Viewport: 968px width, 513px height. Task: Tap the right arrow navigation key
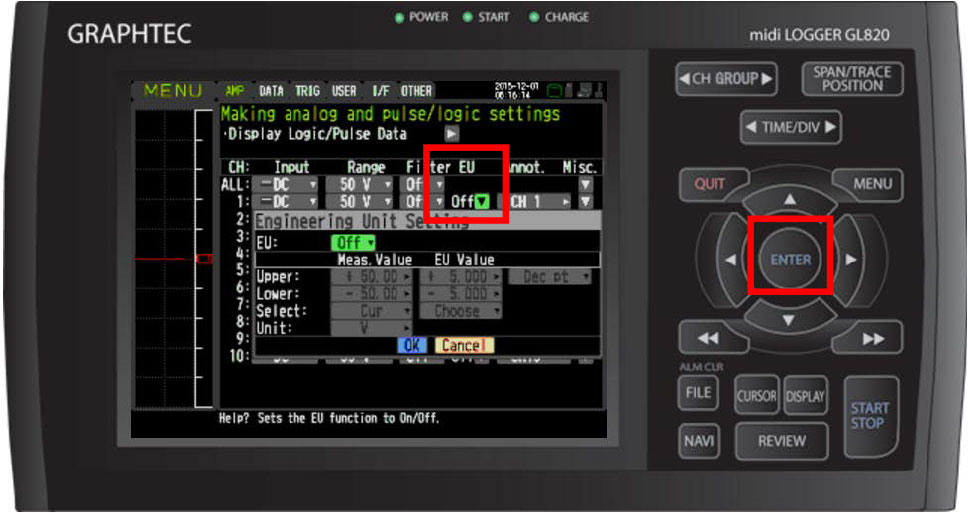click(x=851, y=260)
